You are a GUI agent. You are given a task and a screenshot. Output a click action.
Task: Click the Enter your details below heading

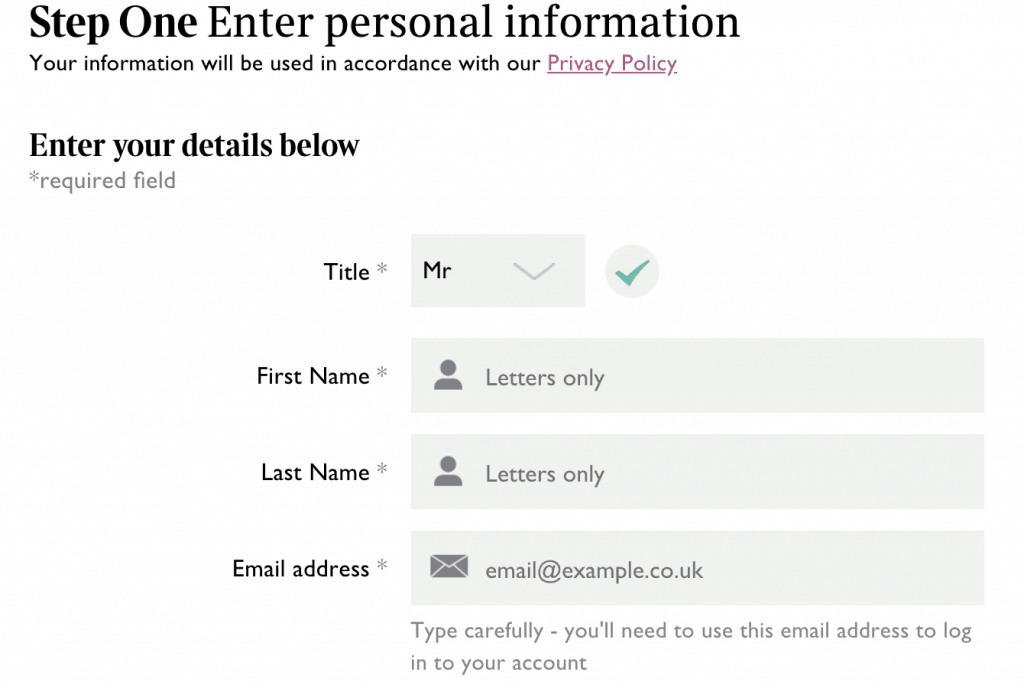coord(194,146)
